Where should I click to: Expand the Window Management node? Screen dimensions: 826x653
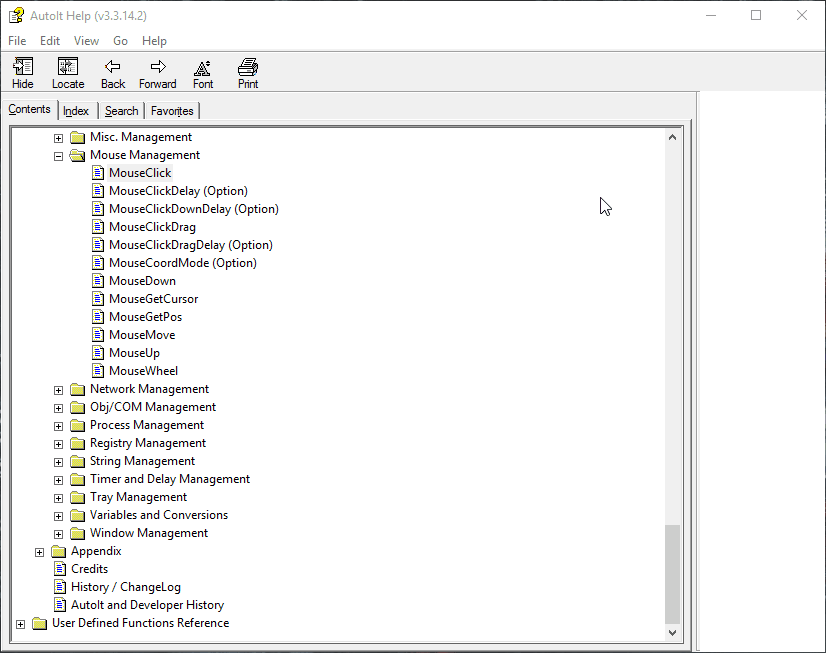pyautogui.click(x=58, y=534)
